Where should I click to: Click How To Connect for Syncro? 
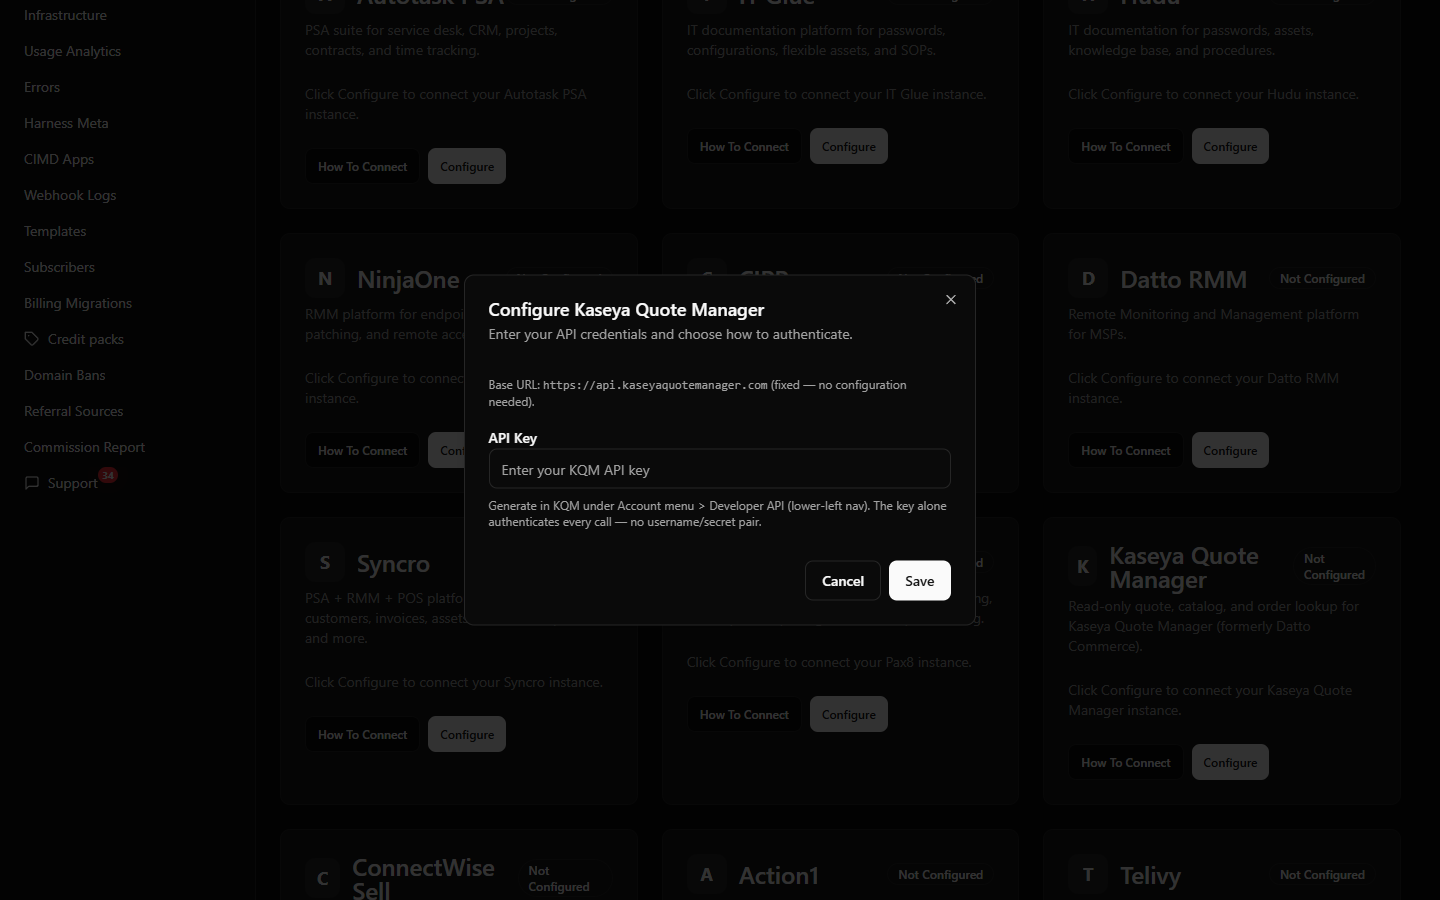coord(362,735)
